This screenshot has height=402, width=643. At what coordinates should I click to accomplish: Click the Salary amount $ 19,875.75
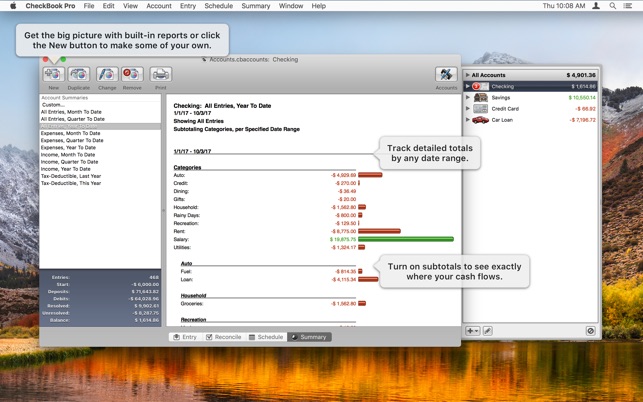(343, 239)
